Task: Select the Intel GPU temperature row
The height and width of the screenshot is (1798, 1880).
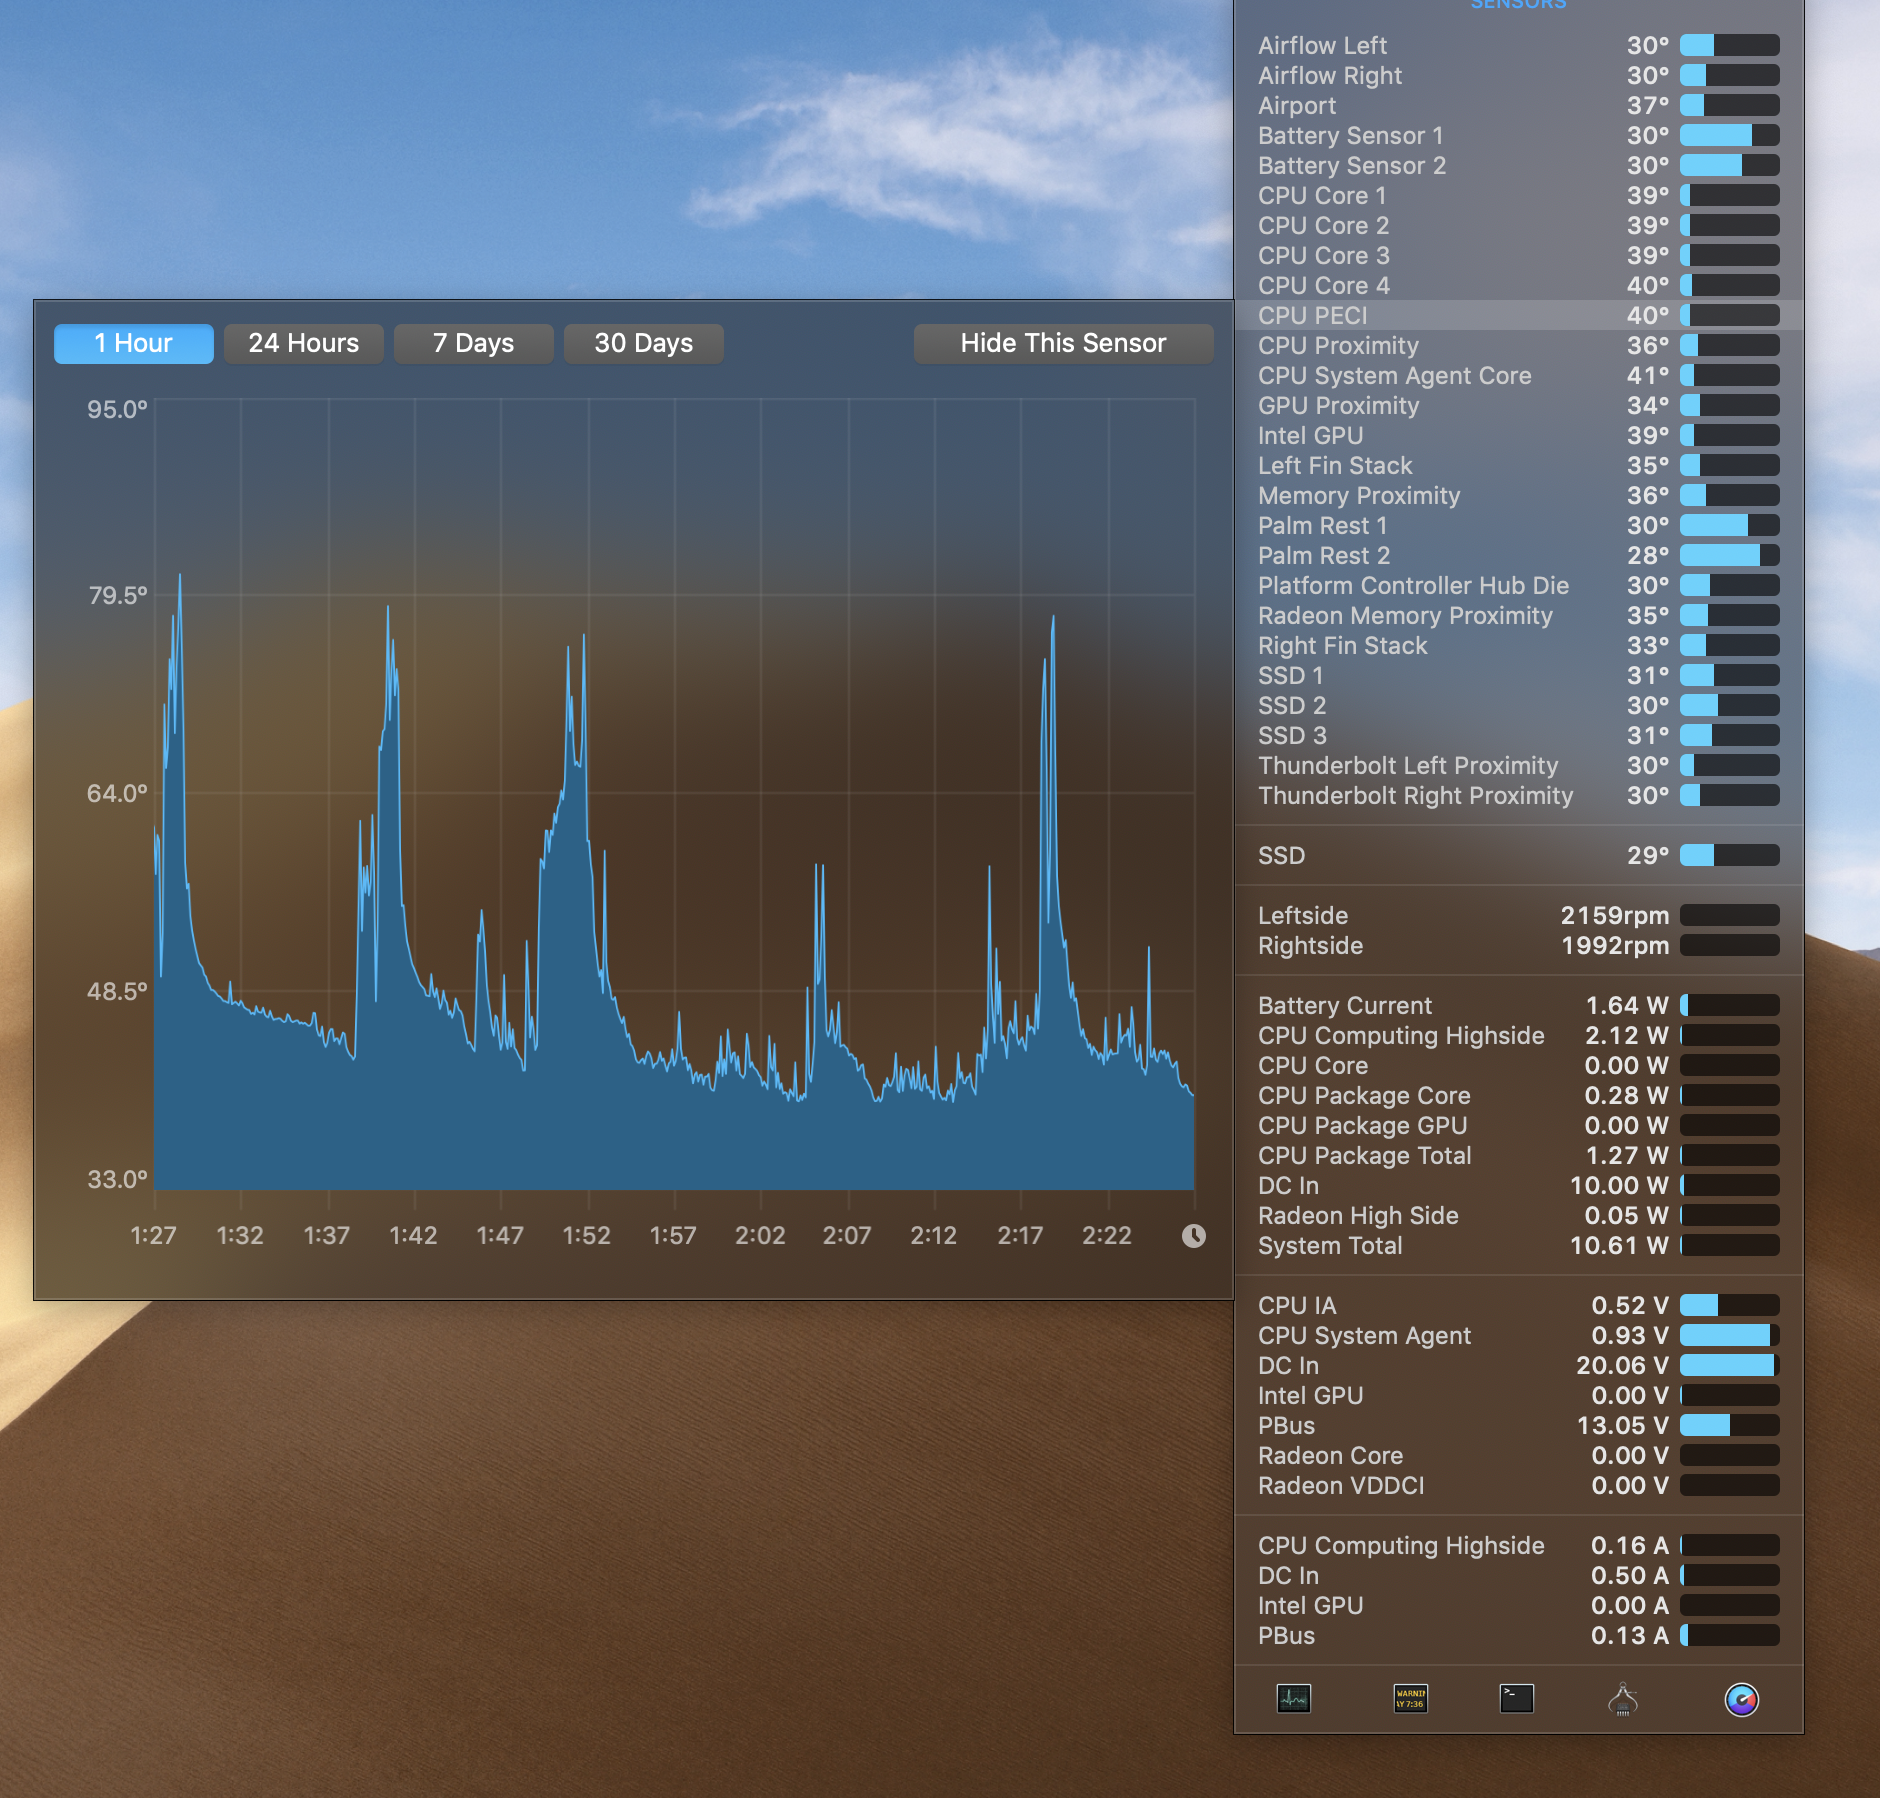Action: pos(1519,435)
